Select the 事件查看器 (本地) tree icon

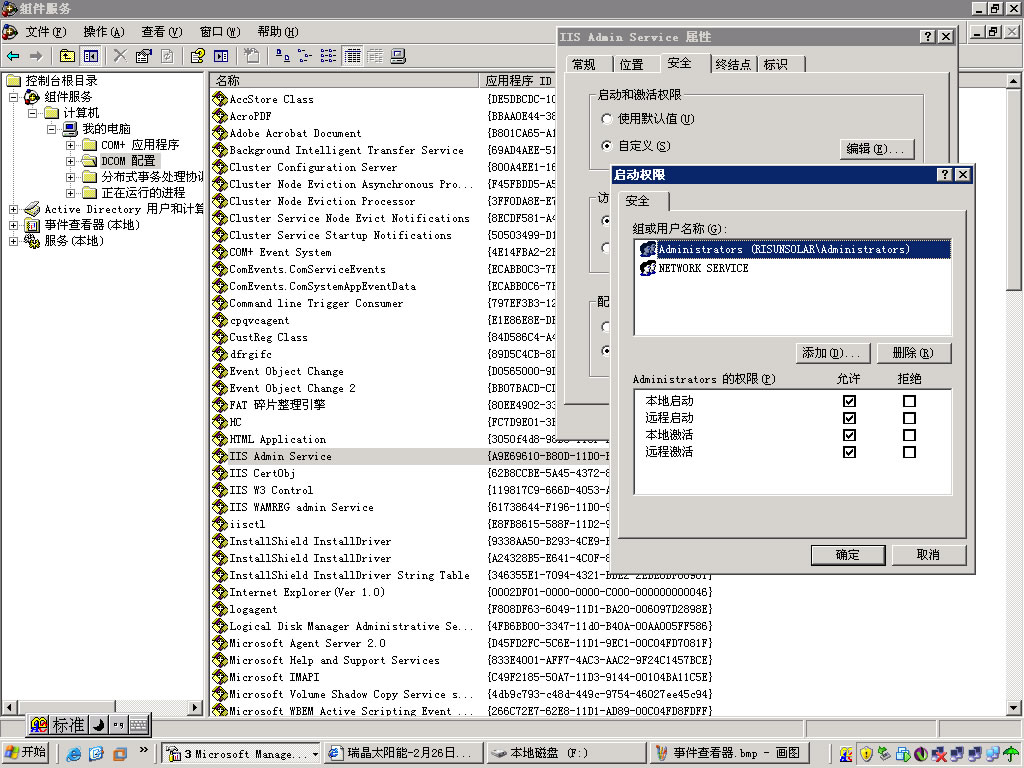click(32, 225)
